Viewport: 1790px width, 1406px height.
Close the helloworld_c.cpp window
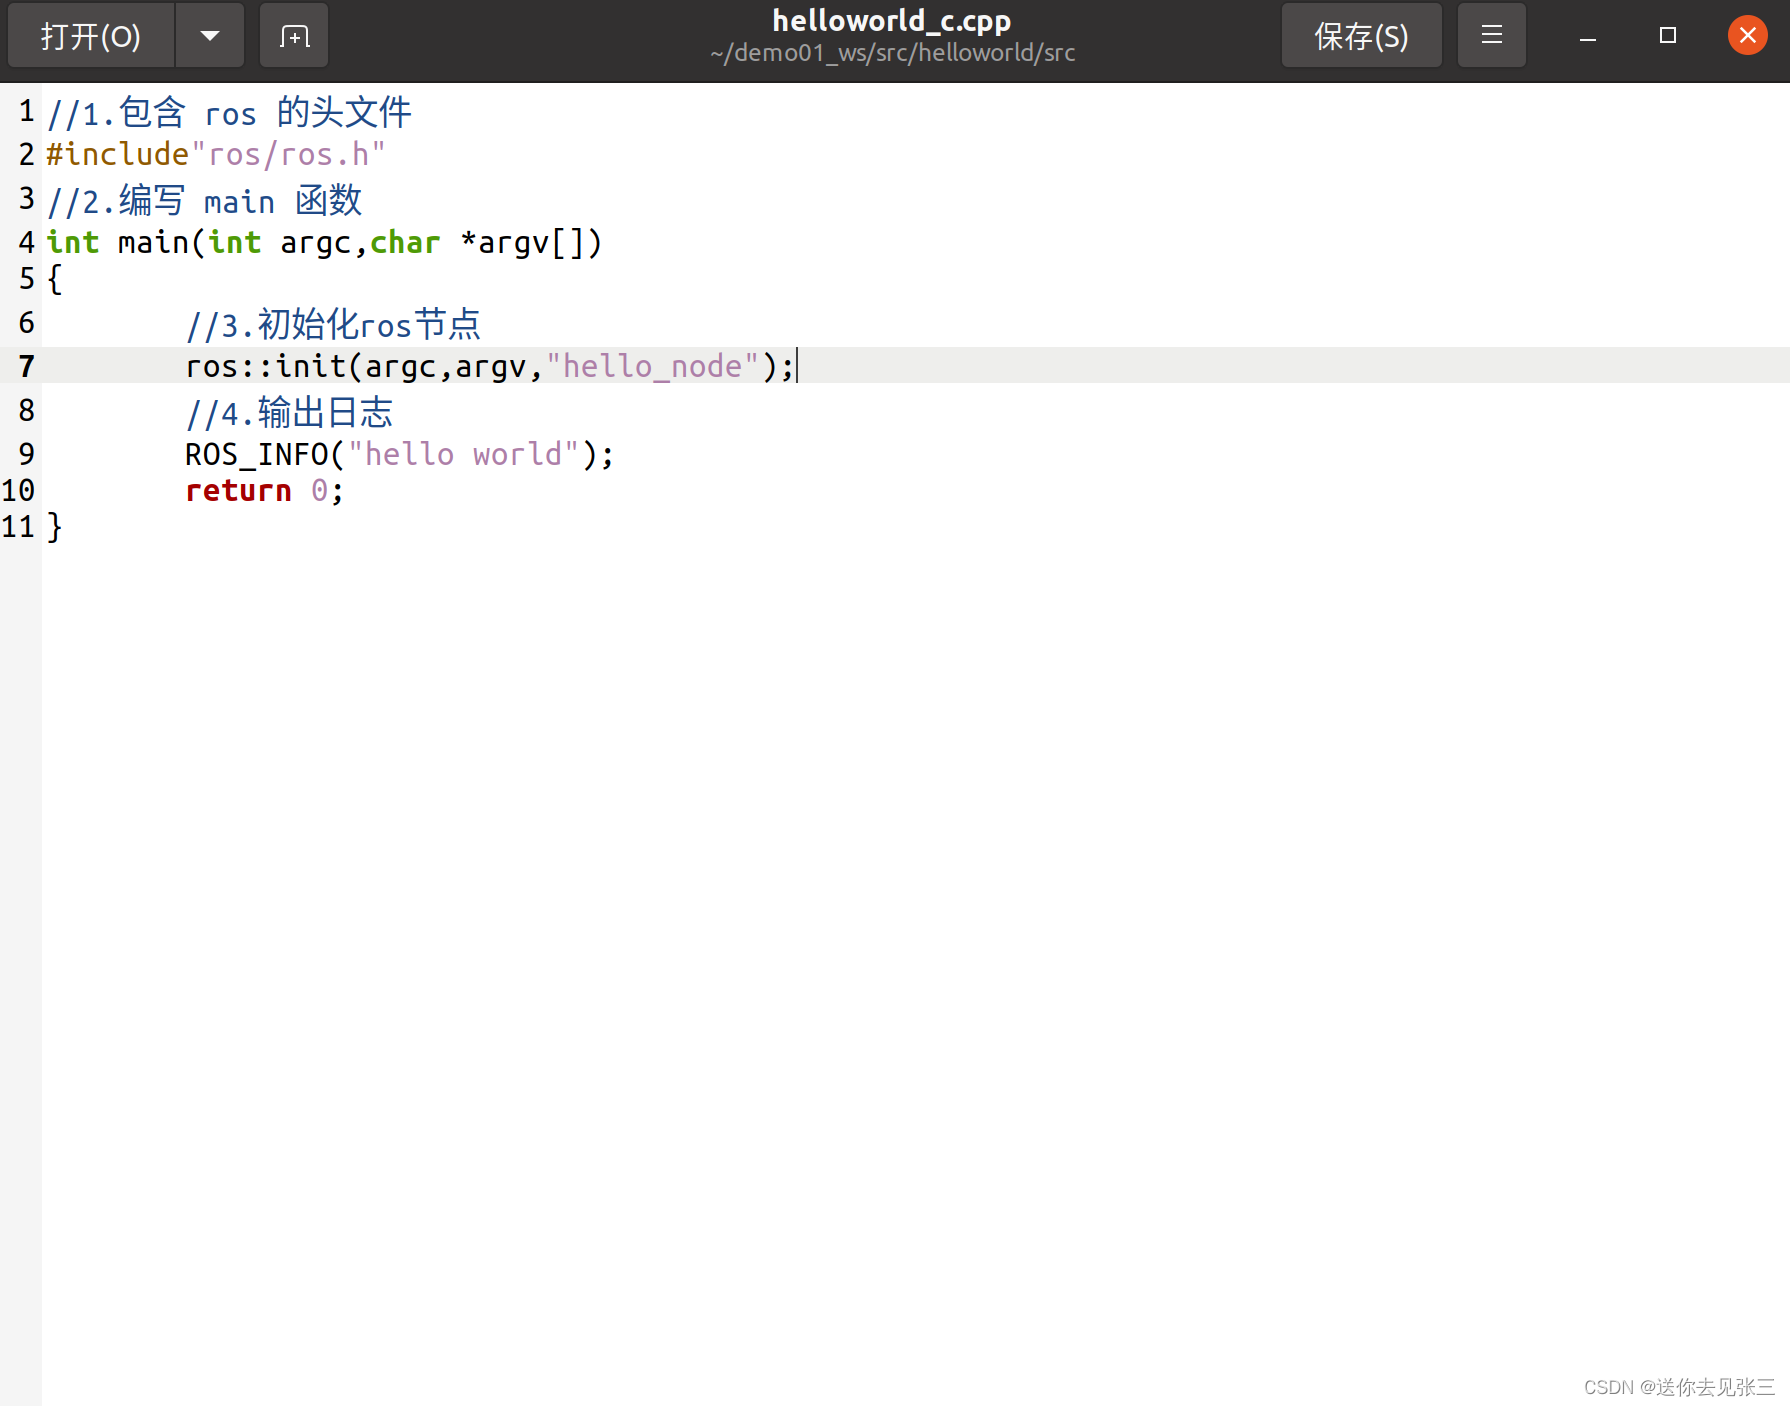tap(1748, 36)
